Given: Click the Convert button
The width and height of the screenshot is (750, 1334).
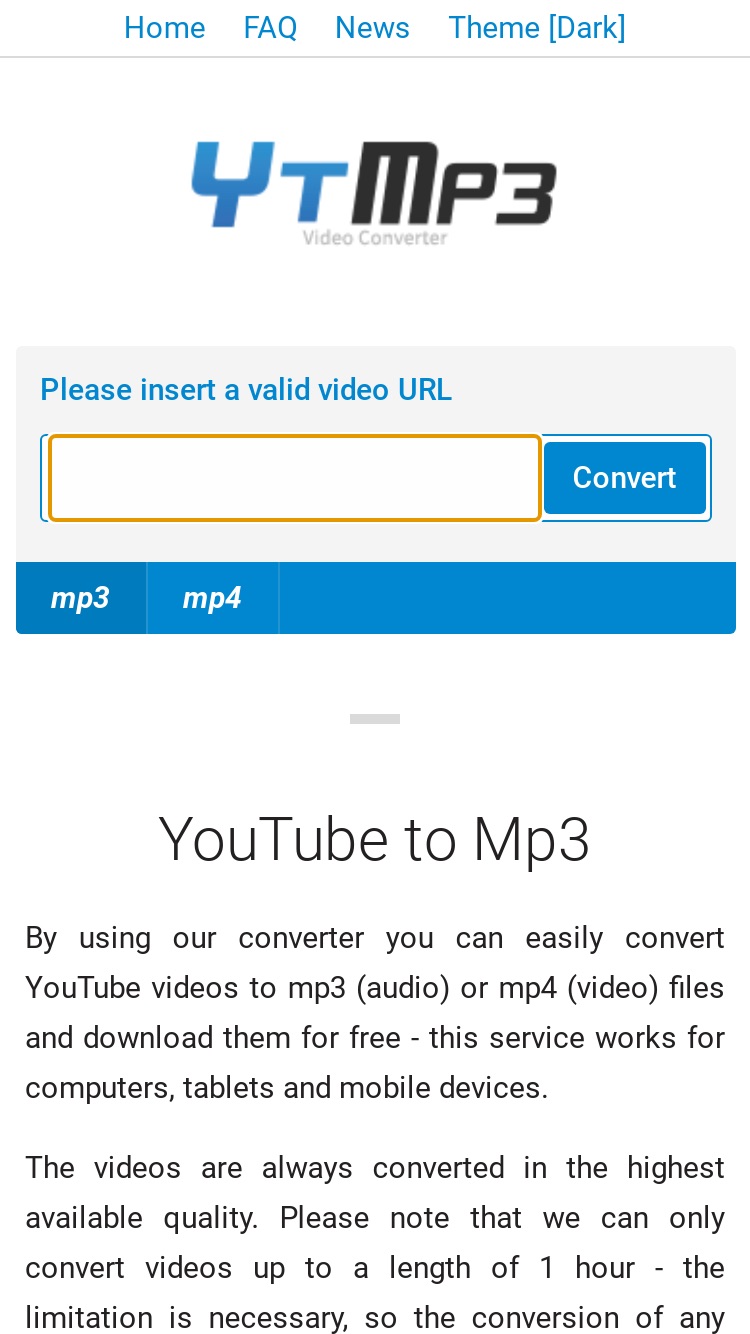Looking at the screenshot, I should coord(625,478).
